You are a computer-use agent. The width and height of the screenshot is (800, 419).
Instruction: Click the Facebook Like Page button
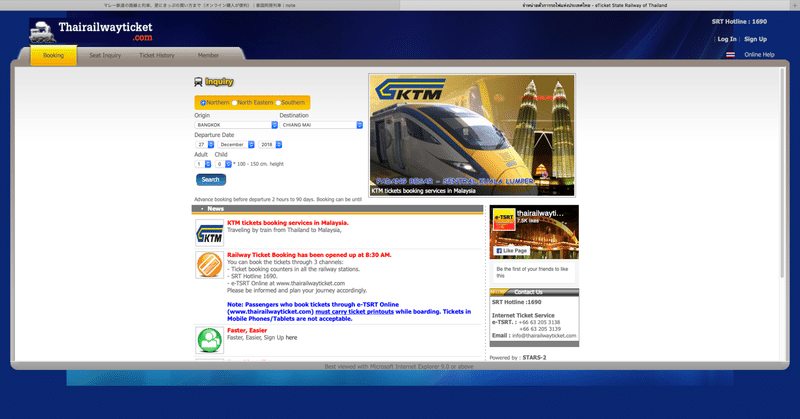point(511,251)
